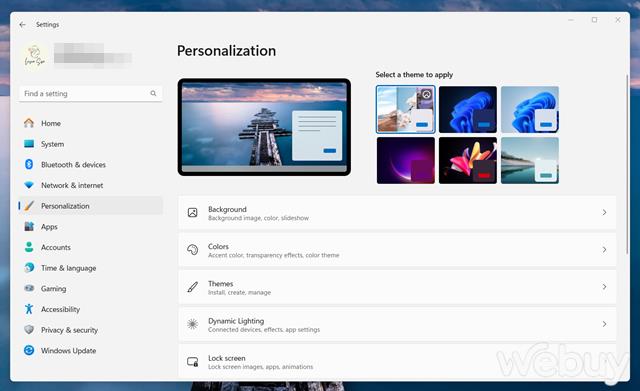
Task: Click the user profile avatar
Action: [x=34, y=57]
